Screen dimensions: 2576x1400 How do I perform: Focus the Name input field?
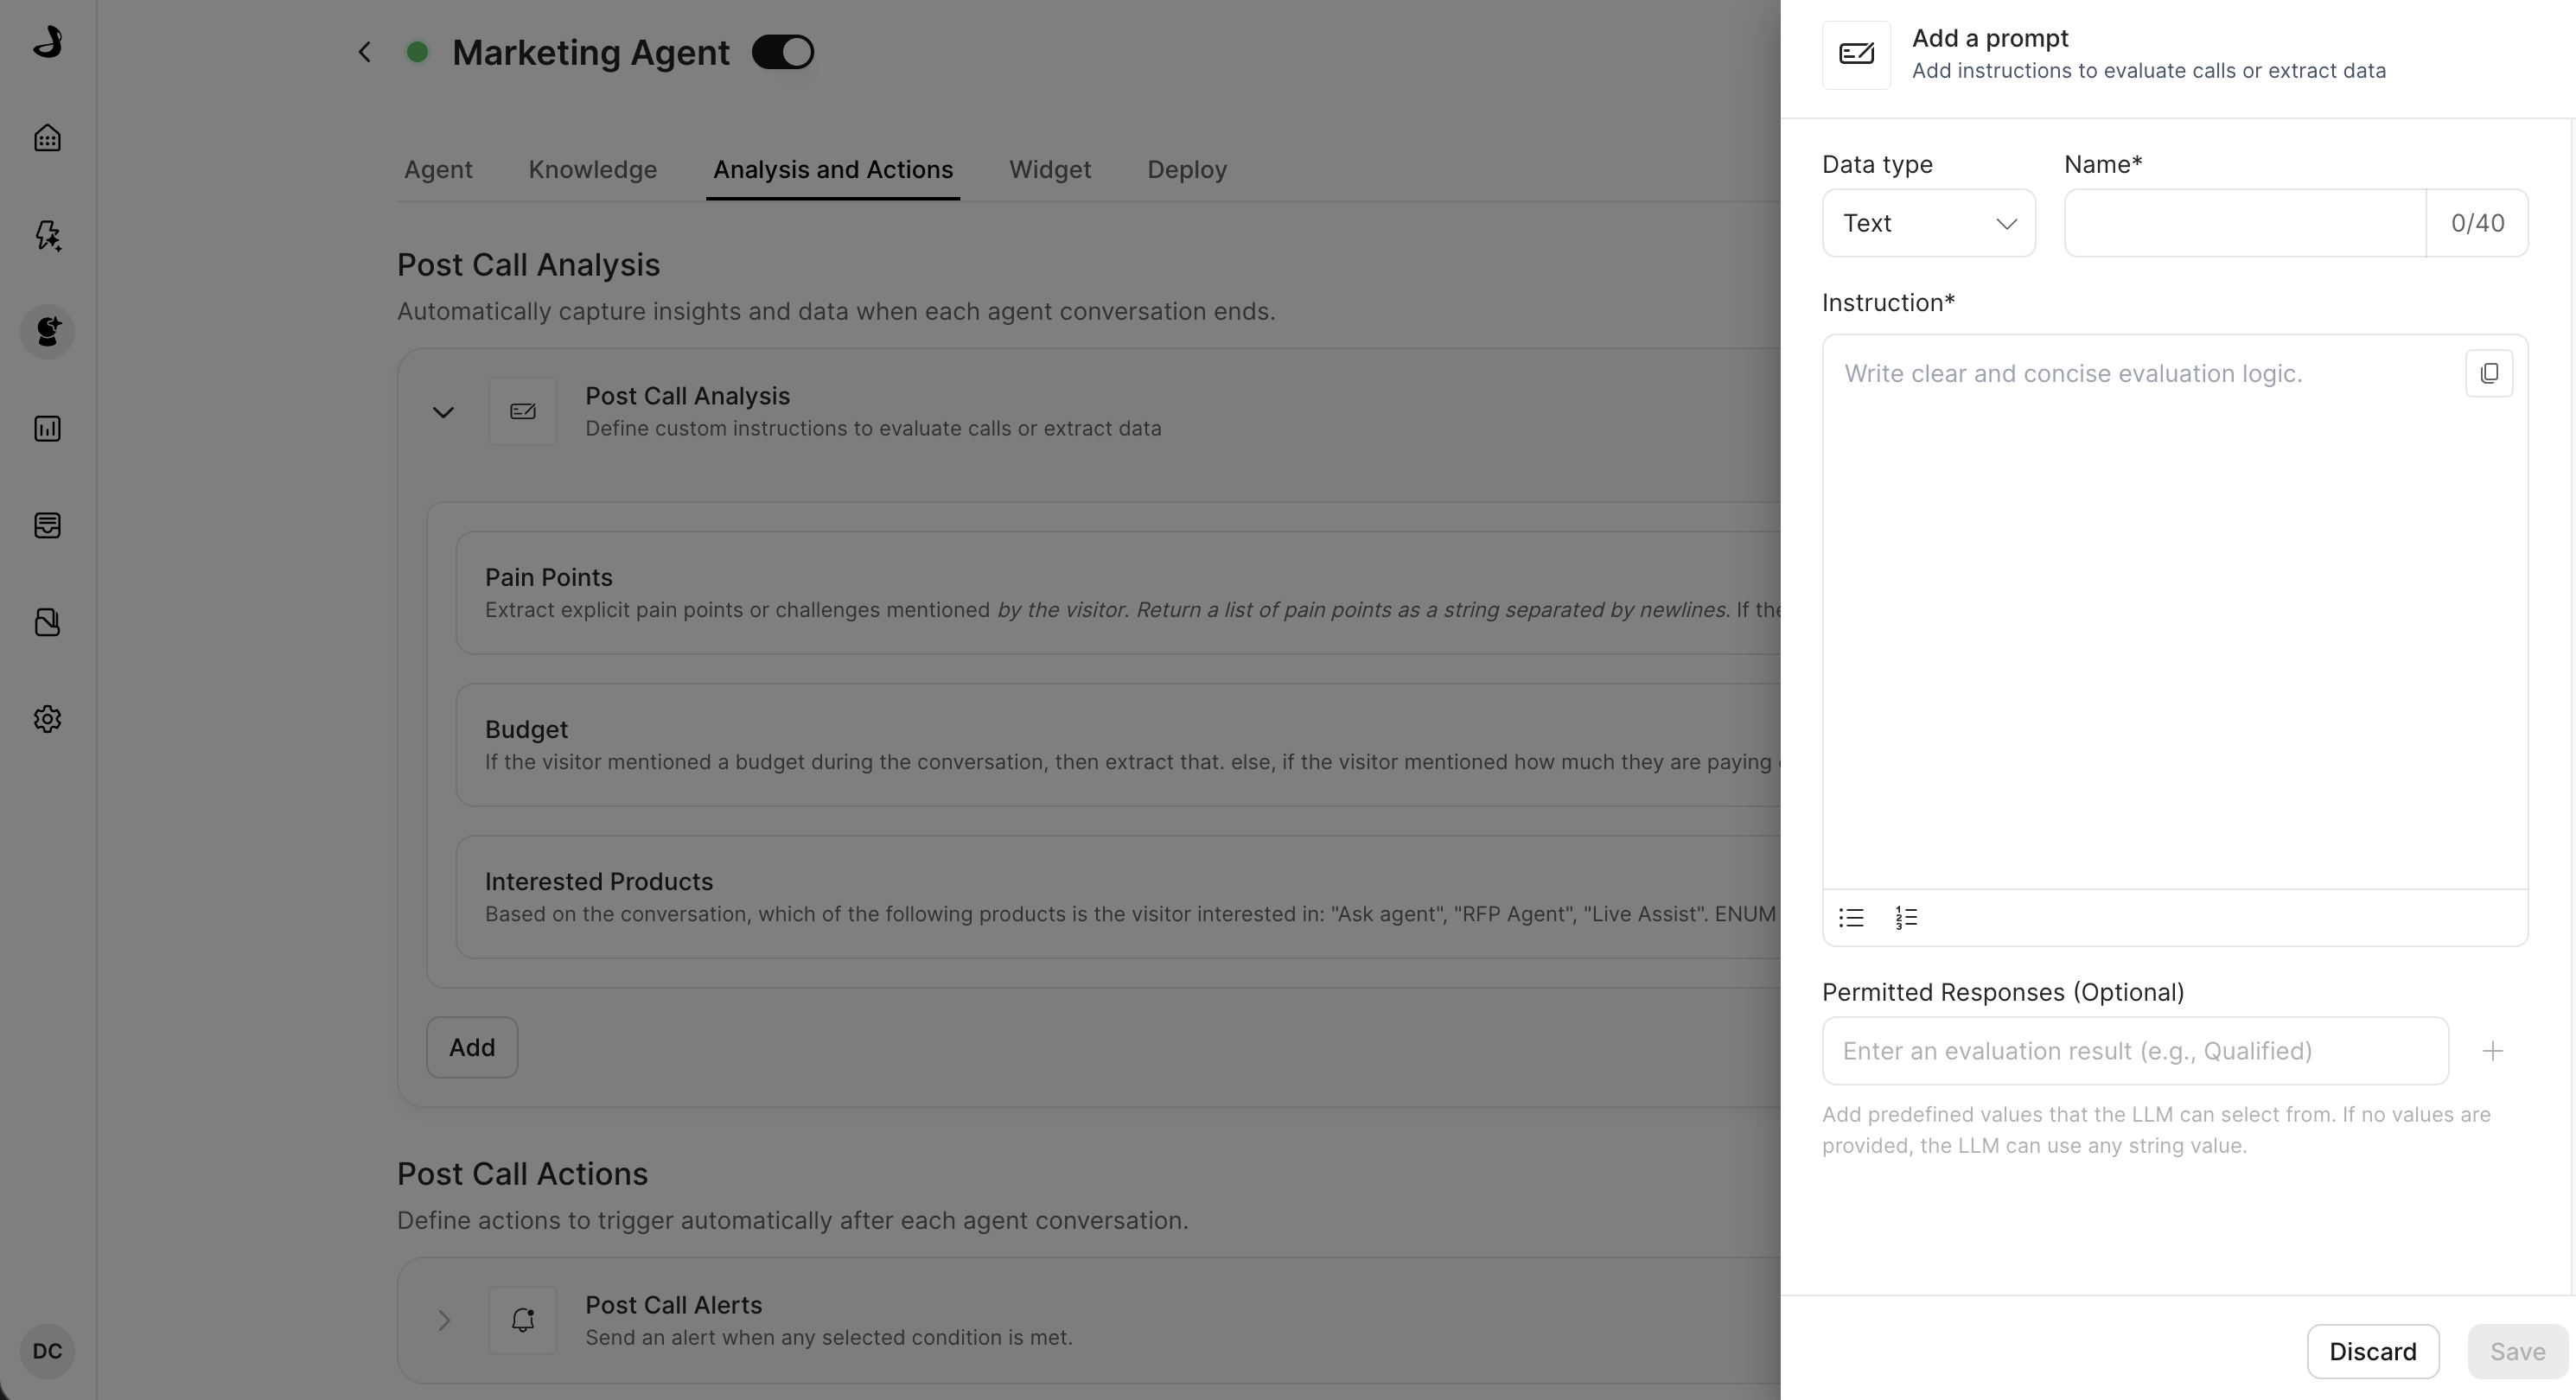pos(2245,223)
